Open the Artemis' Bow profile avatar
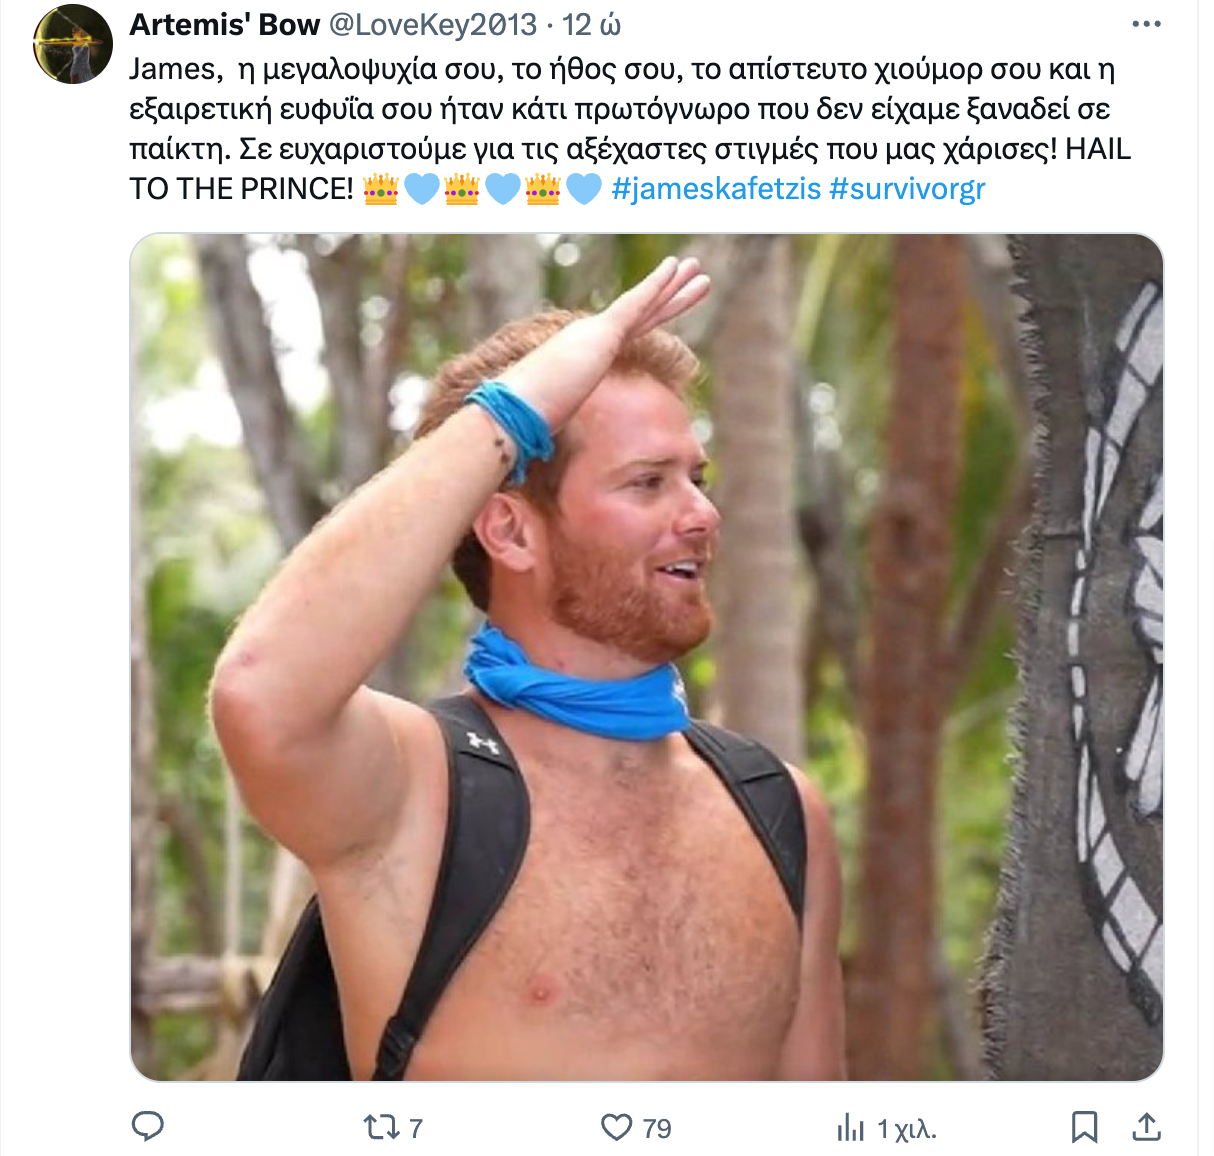 point(72,44)
